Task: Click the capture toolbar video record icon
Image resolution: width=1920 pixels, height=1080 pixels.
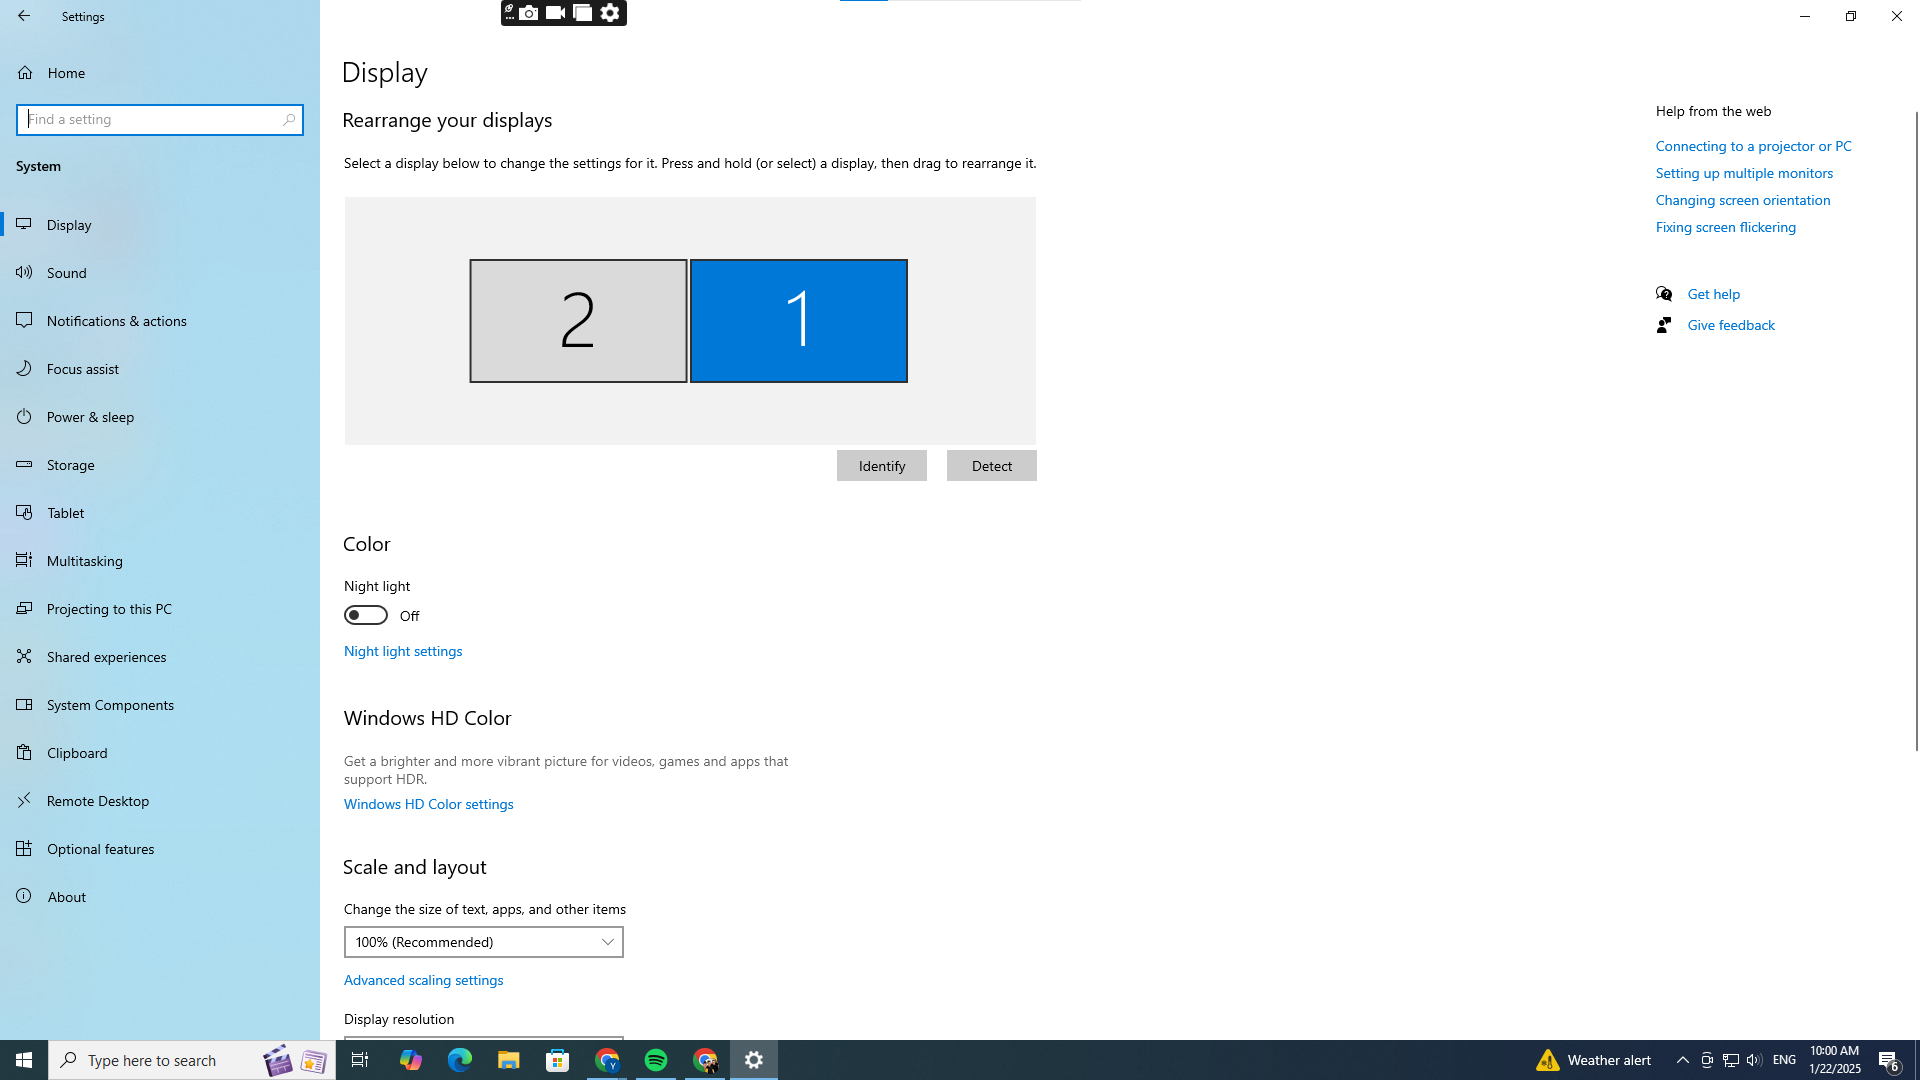Action: (x=556, y=13)
